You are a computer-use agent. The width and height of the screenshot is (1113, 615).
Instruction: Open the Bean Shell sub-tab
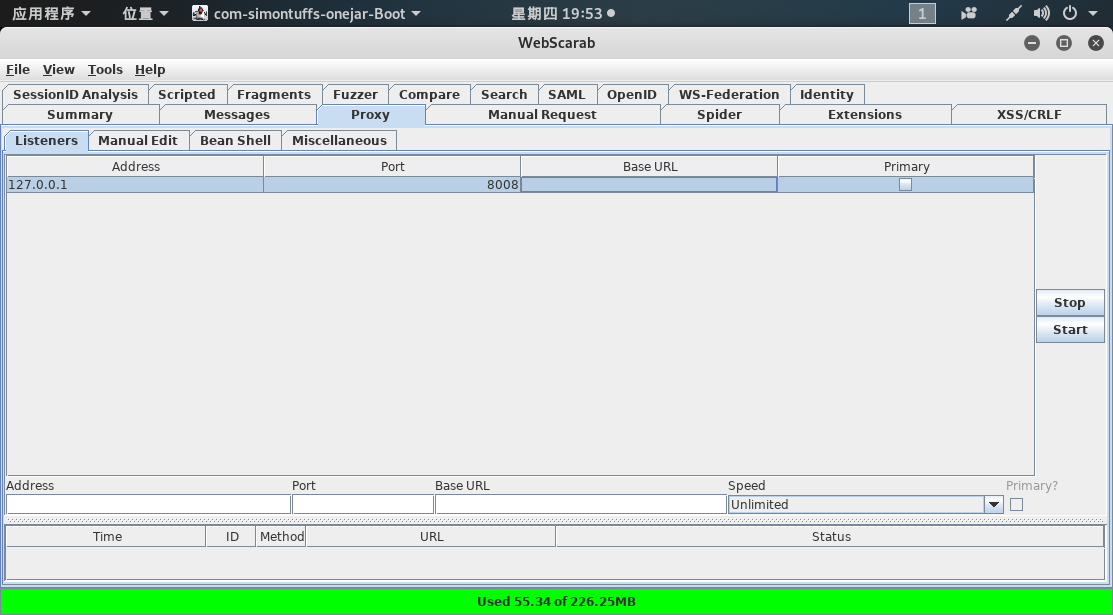coord(236,141)
